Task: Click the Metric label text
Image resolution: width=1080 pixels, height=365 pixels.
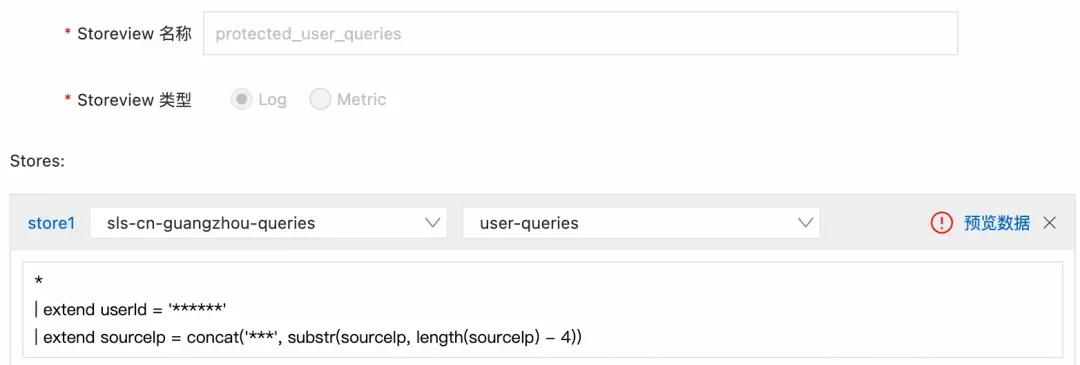Action: [x=362, y=100]
